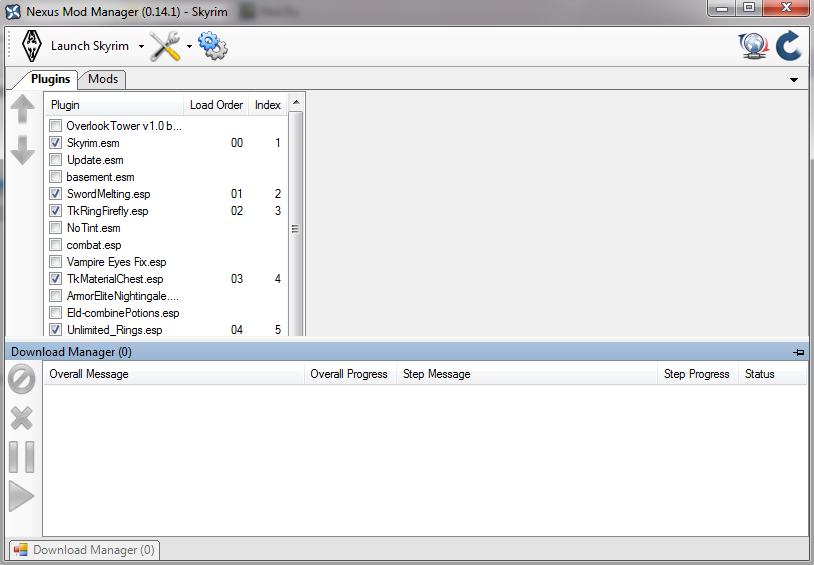This screenshot has width=814, height=565.
Task: Select Vampire Eyes Fix.esp plugin name
Action: click(x=116, y=262)
